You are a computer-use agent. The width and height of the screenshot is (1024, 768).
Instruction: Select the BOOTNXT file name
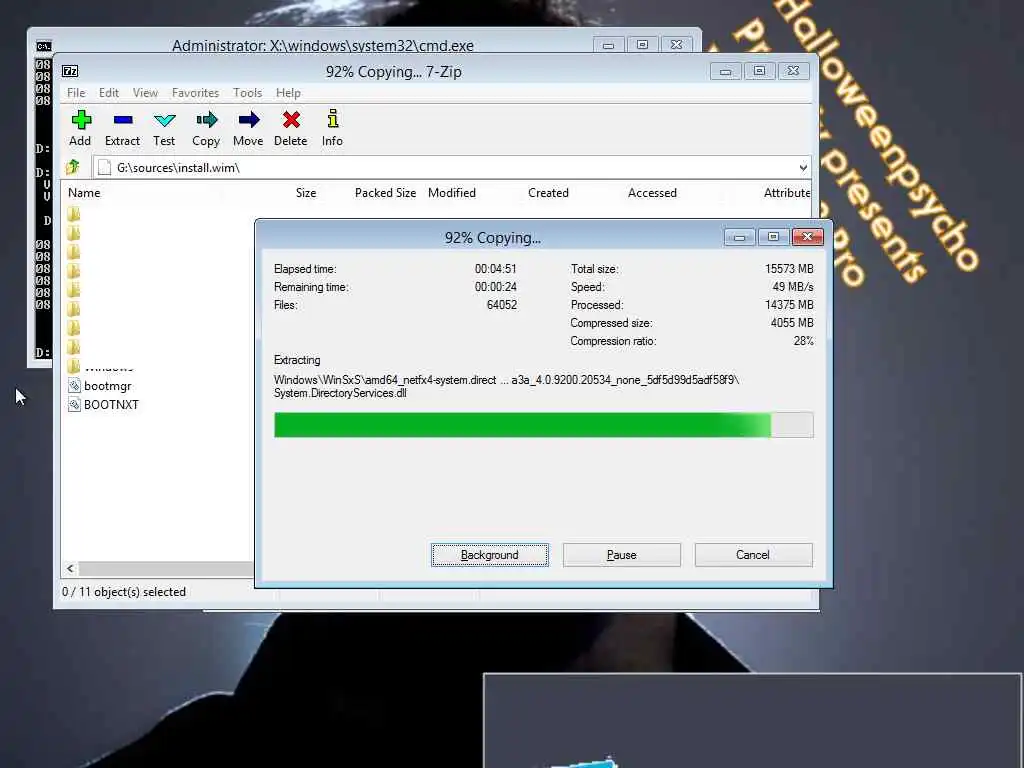pos(112,405)
